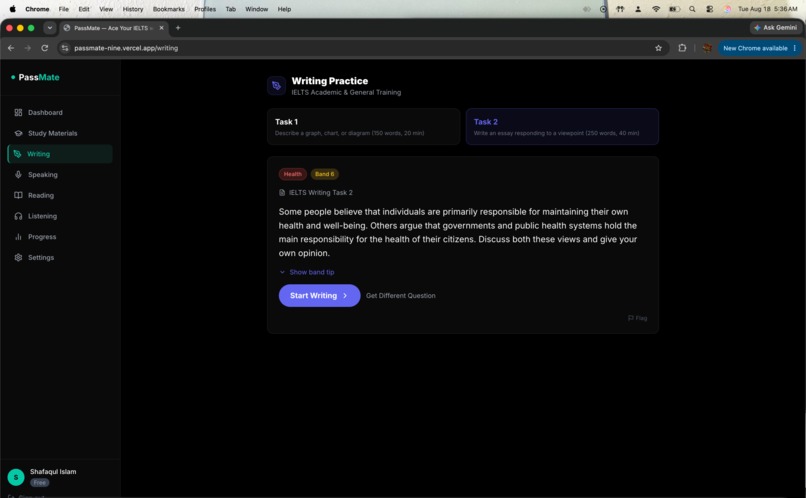806x498 pixels.
Task: Get Different Question
Action: [x=400, y=296]
